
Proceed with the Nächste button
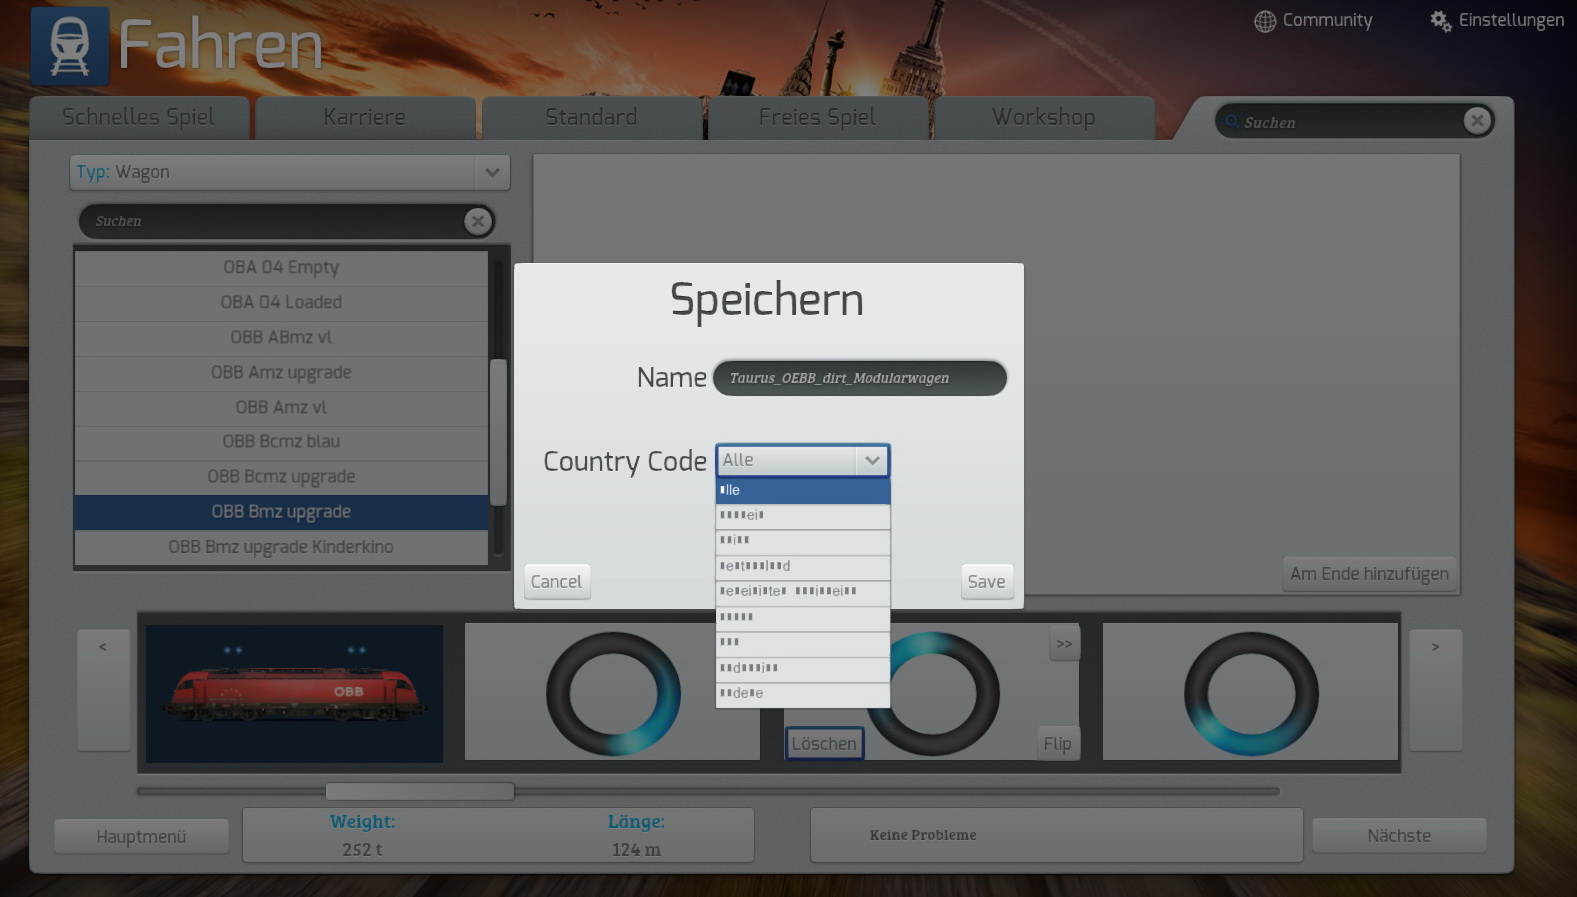tap(1399, 836)
